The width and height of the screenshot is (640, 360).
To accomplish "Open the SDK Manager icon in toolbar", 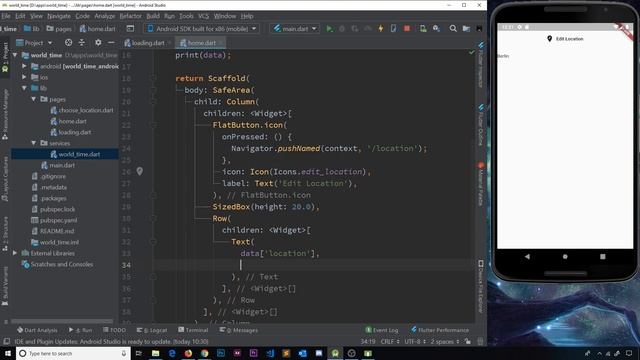I will click(436, 29).
